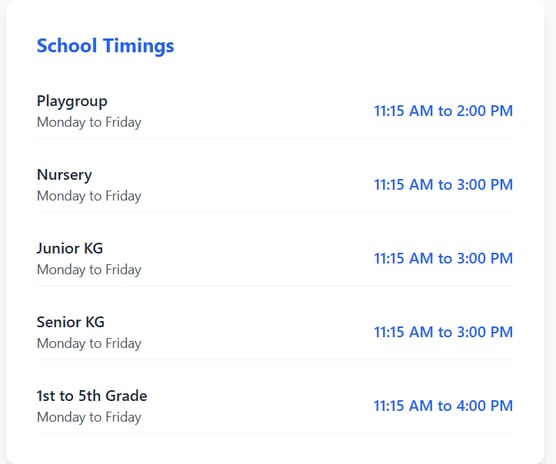556x464 pixels.
Task: Click the School Timings heading
Action: pos(105,46)
